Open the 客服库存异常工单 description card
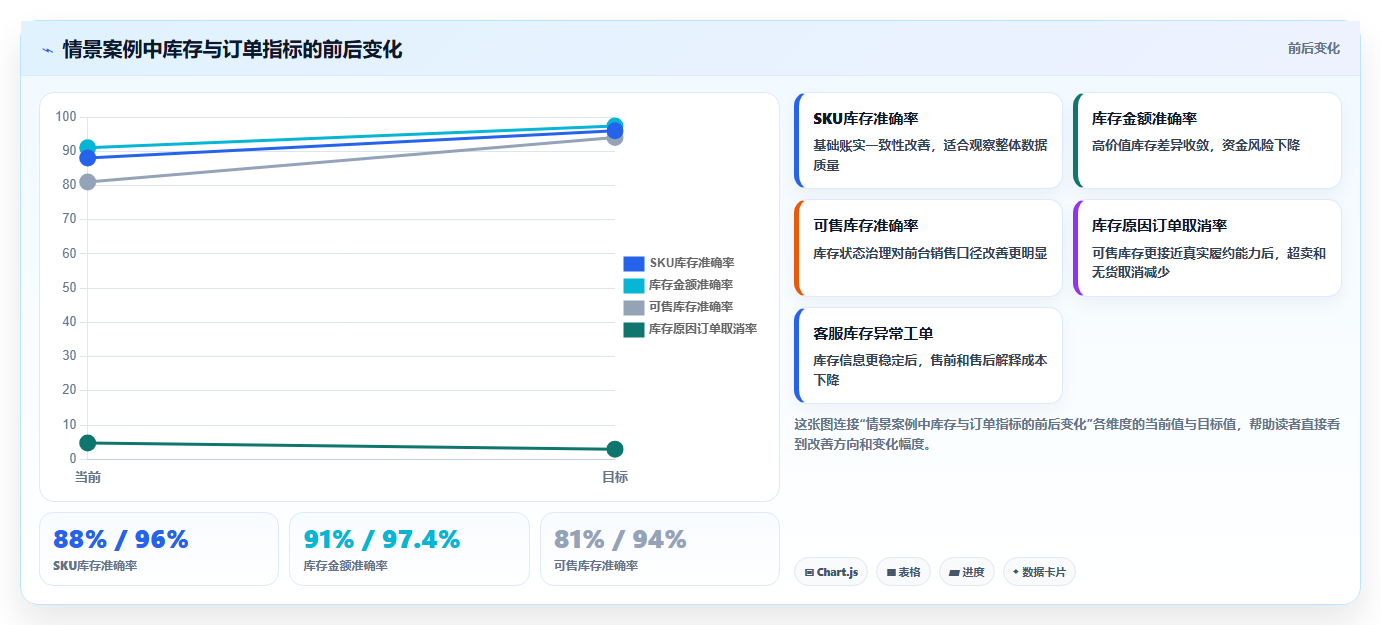This screenshot has width=1381, height=625. (928, 355)
